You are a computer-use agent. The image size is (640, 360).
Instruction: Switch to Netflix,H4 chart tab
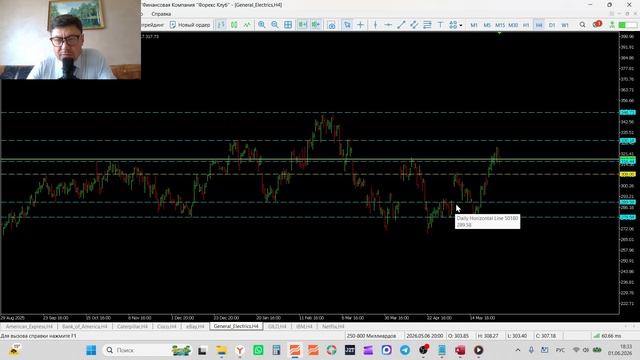[333, 327]
